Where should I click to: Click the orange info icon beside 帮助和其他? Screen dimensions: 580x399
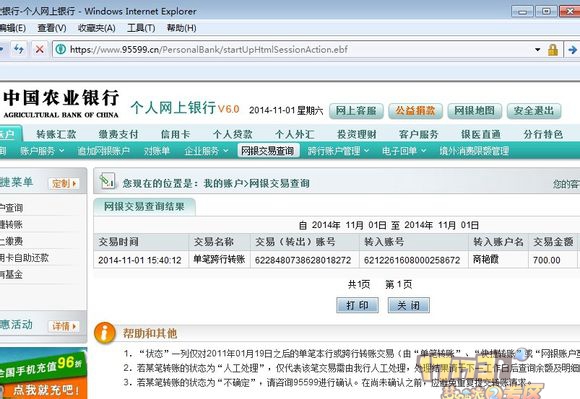(105, 332)
